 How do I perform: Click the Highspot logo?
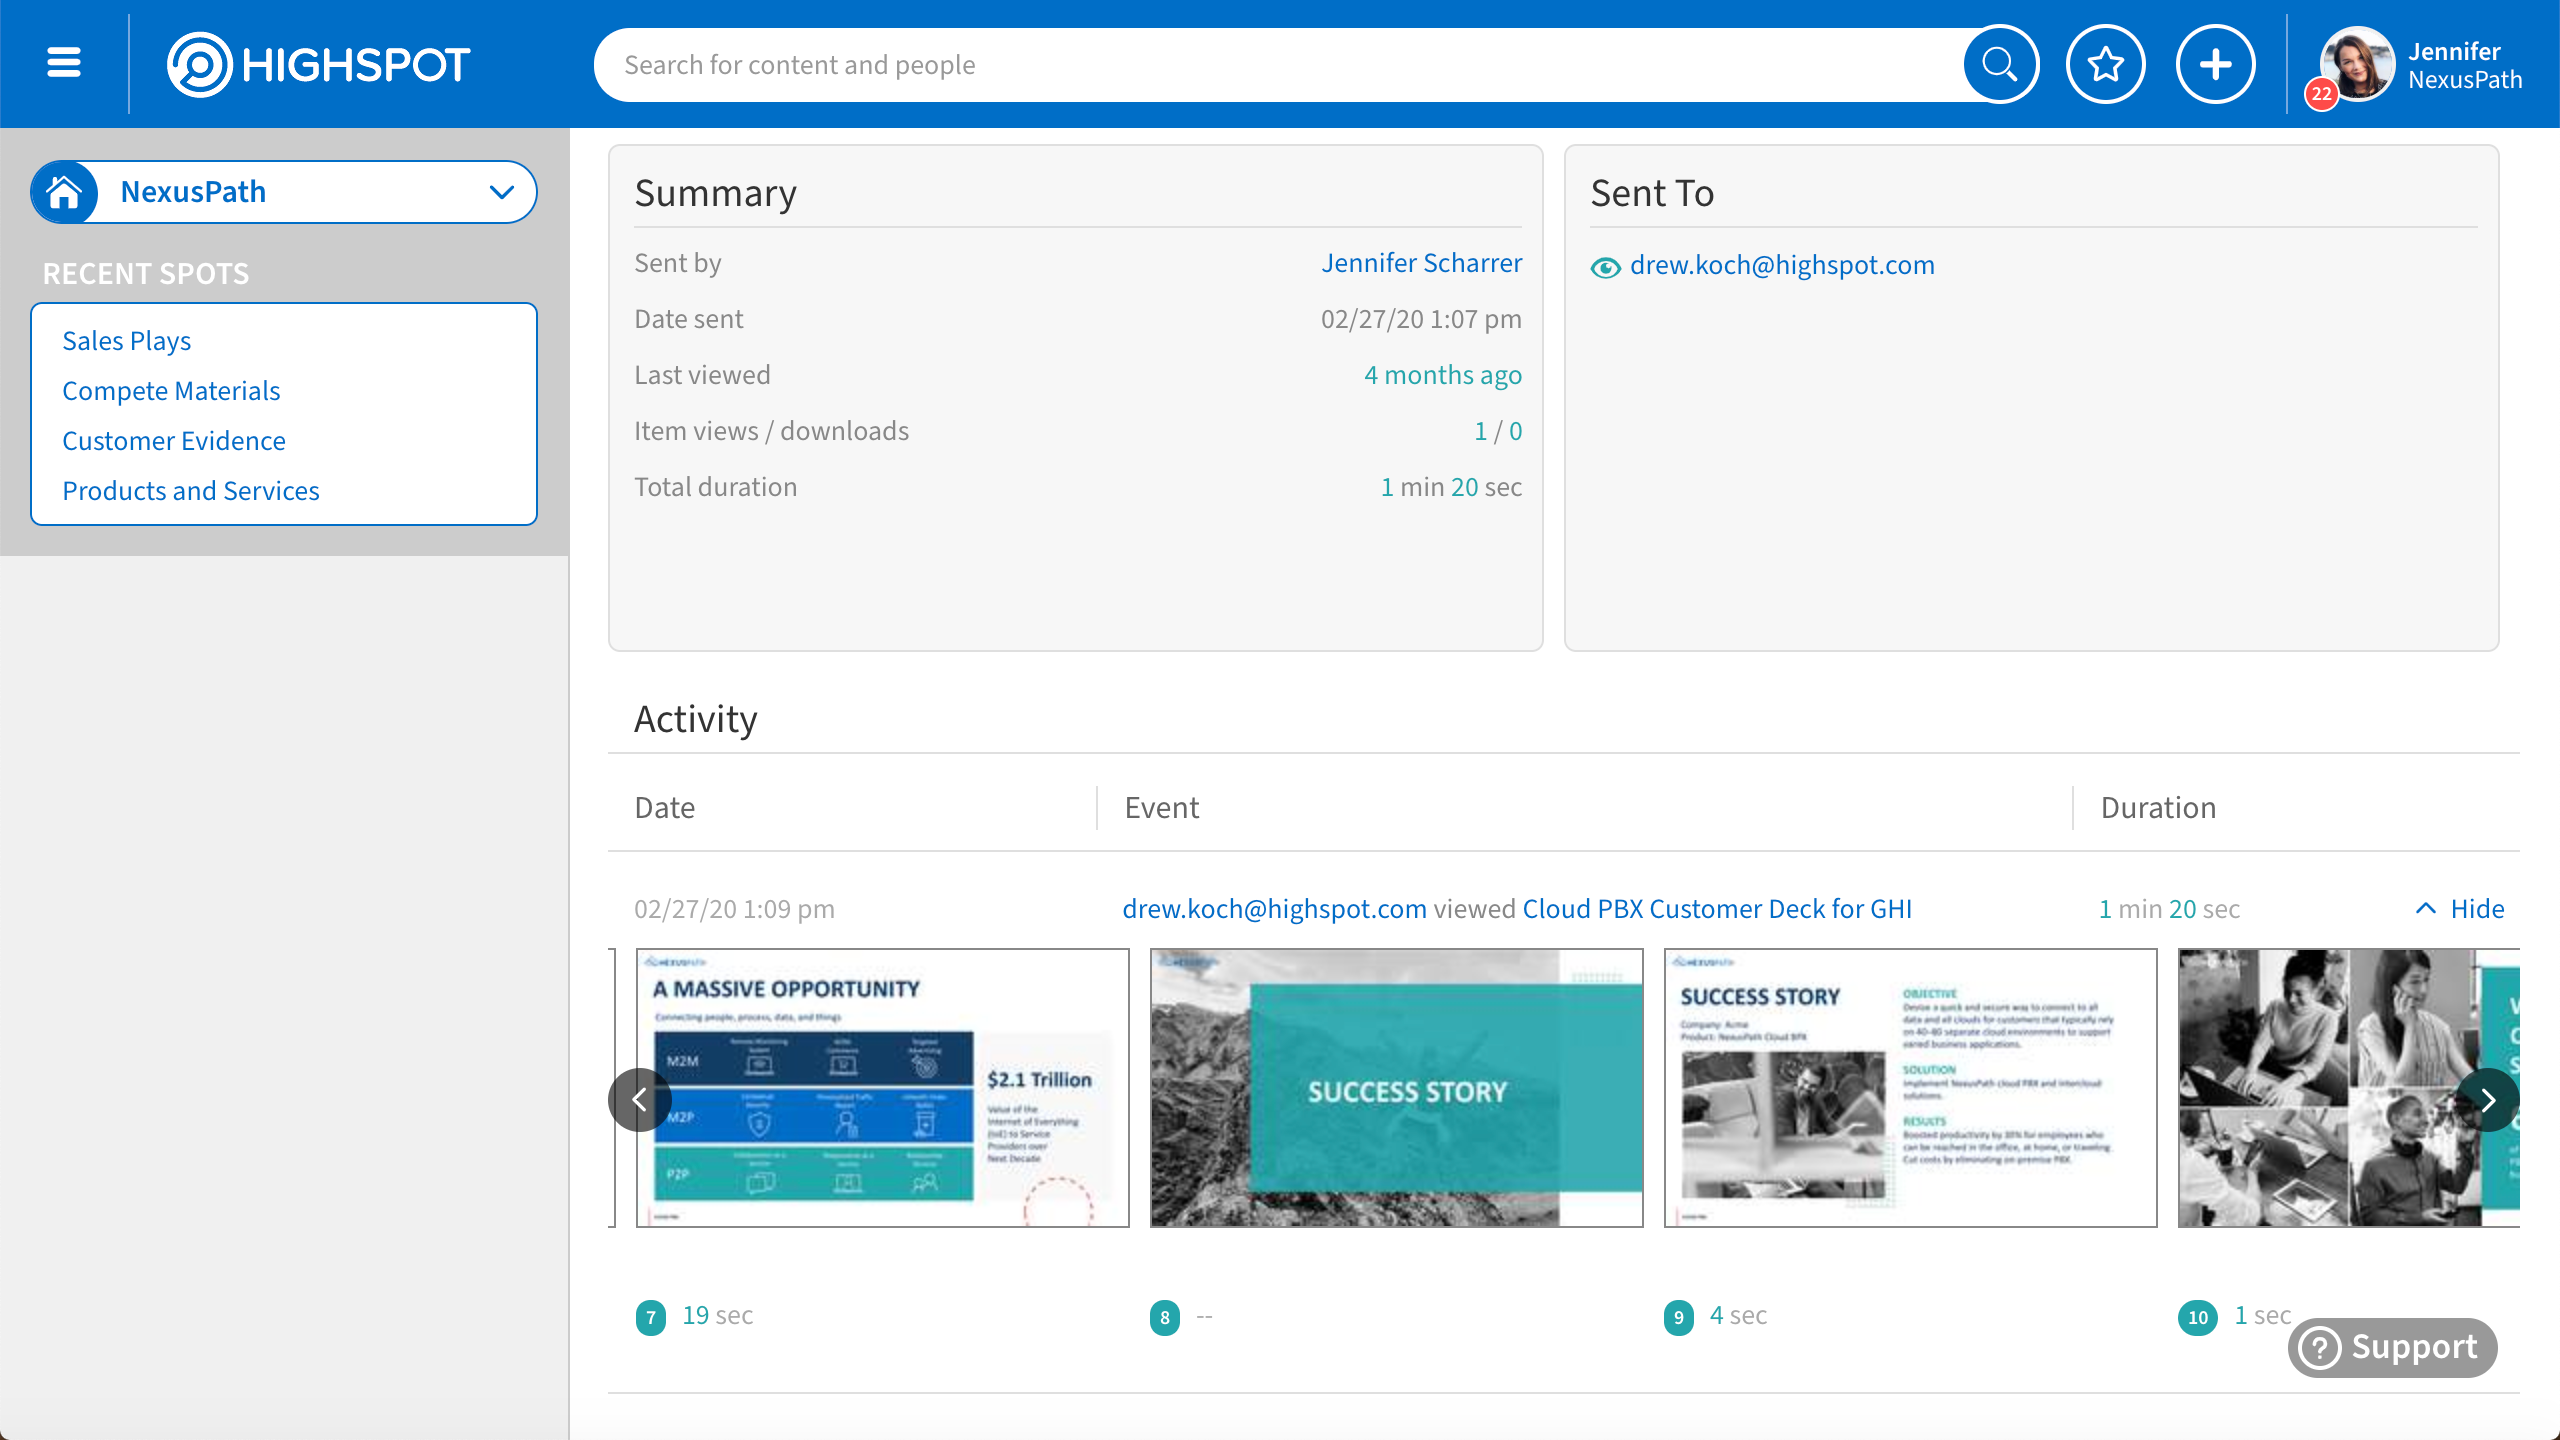tap(318, 65)
